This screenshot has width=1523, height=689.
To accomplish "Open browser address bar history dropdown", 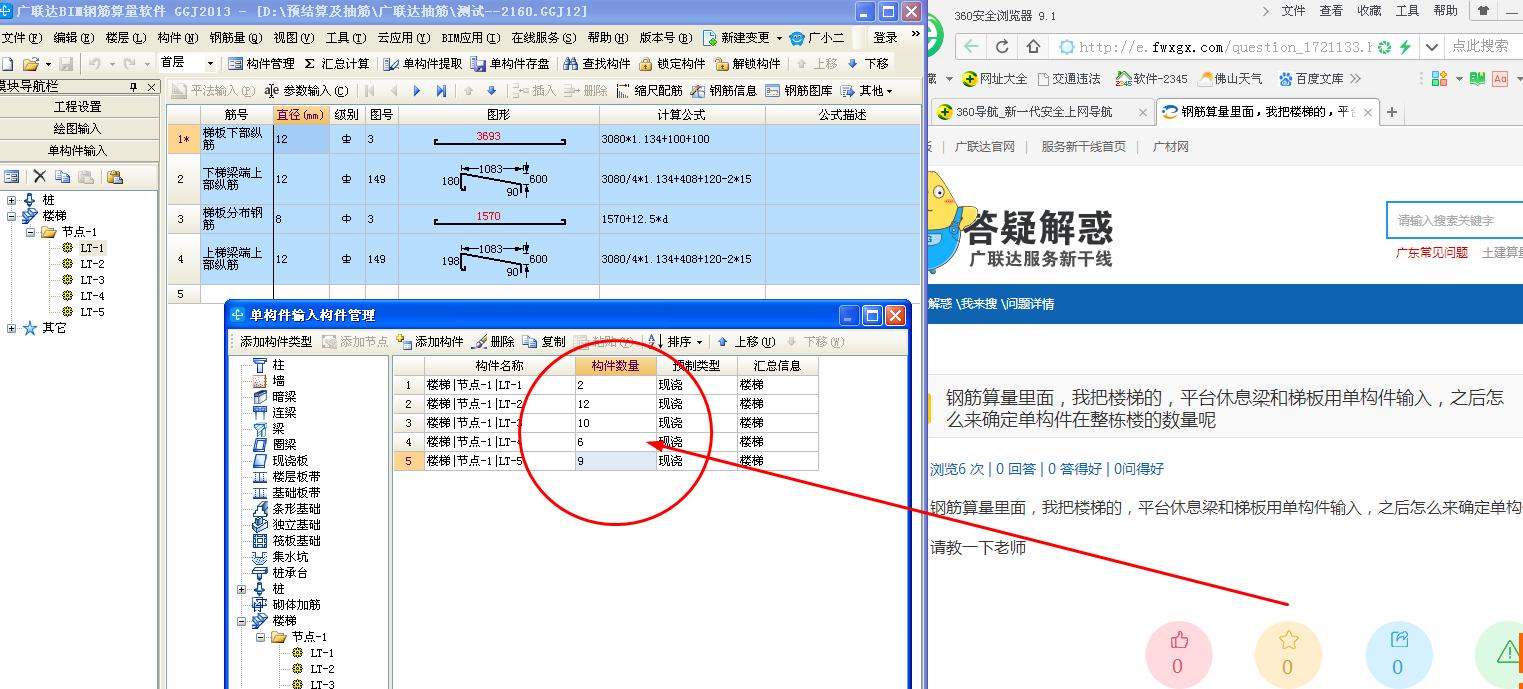I will click(x=1432, y=46).
